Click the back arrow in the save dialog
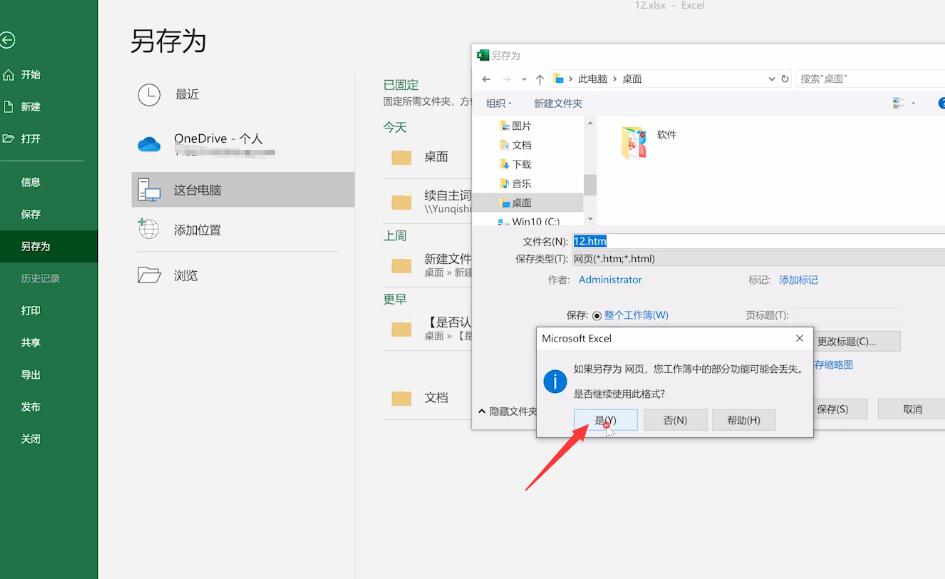Viewport: 945px width, 579px height. (x=486, y=79)
